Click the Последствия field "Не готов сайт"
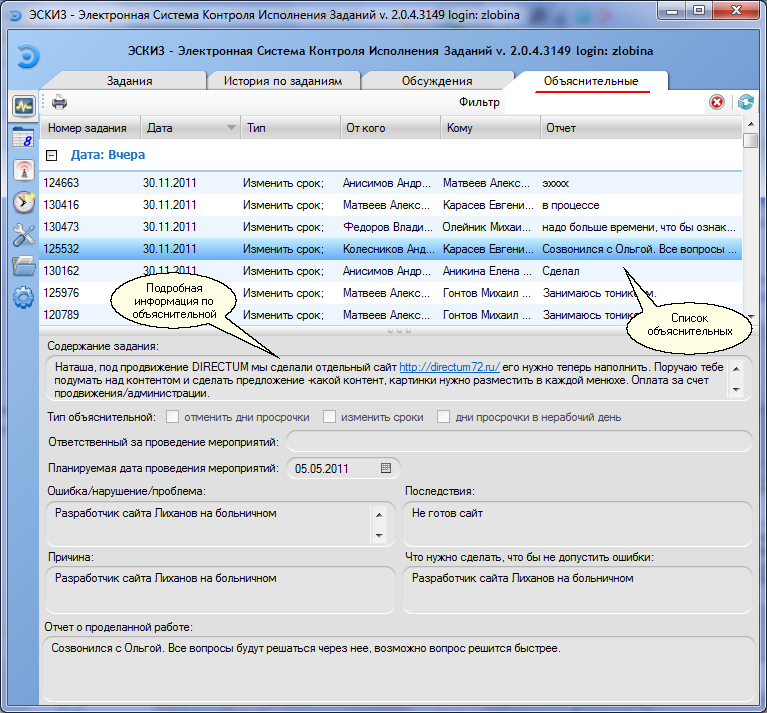Screen dimensions: 767x713 577,524
